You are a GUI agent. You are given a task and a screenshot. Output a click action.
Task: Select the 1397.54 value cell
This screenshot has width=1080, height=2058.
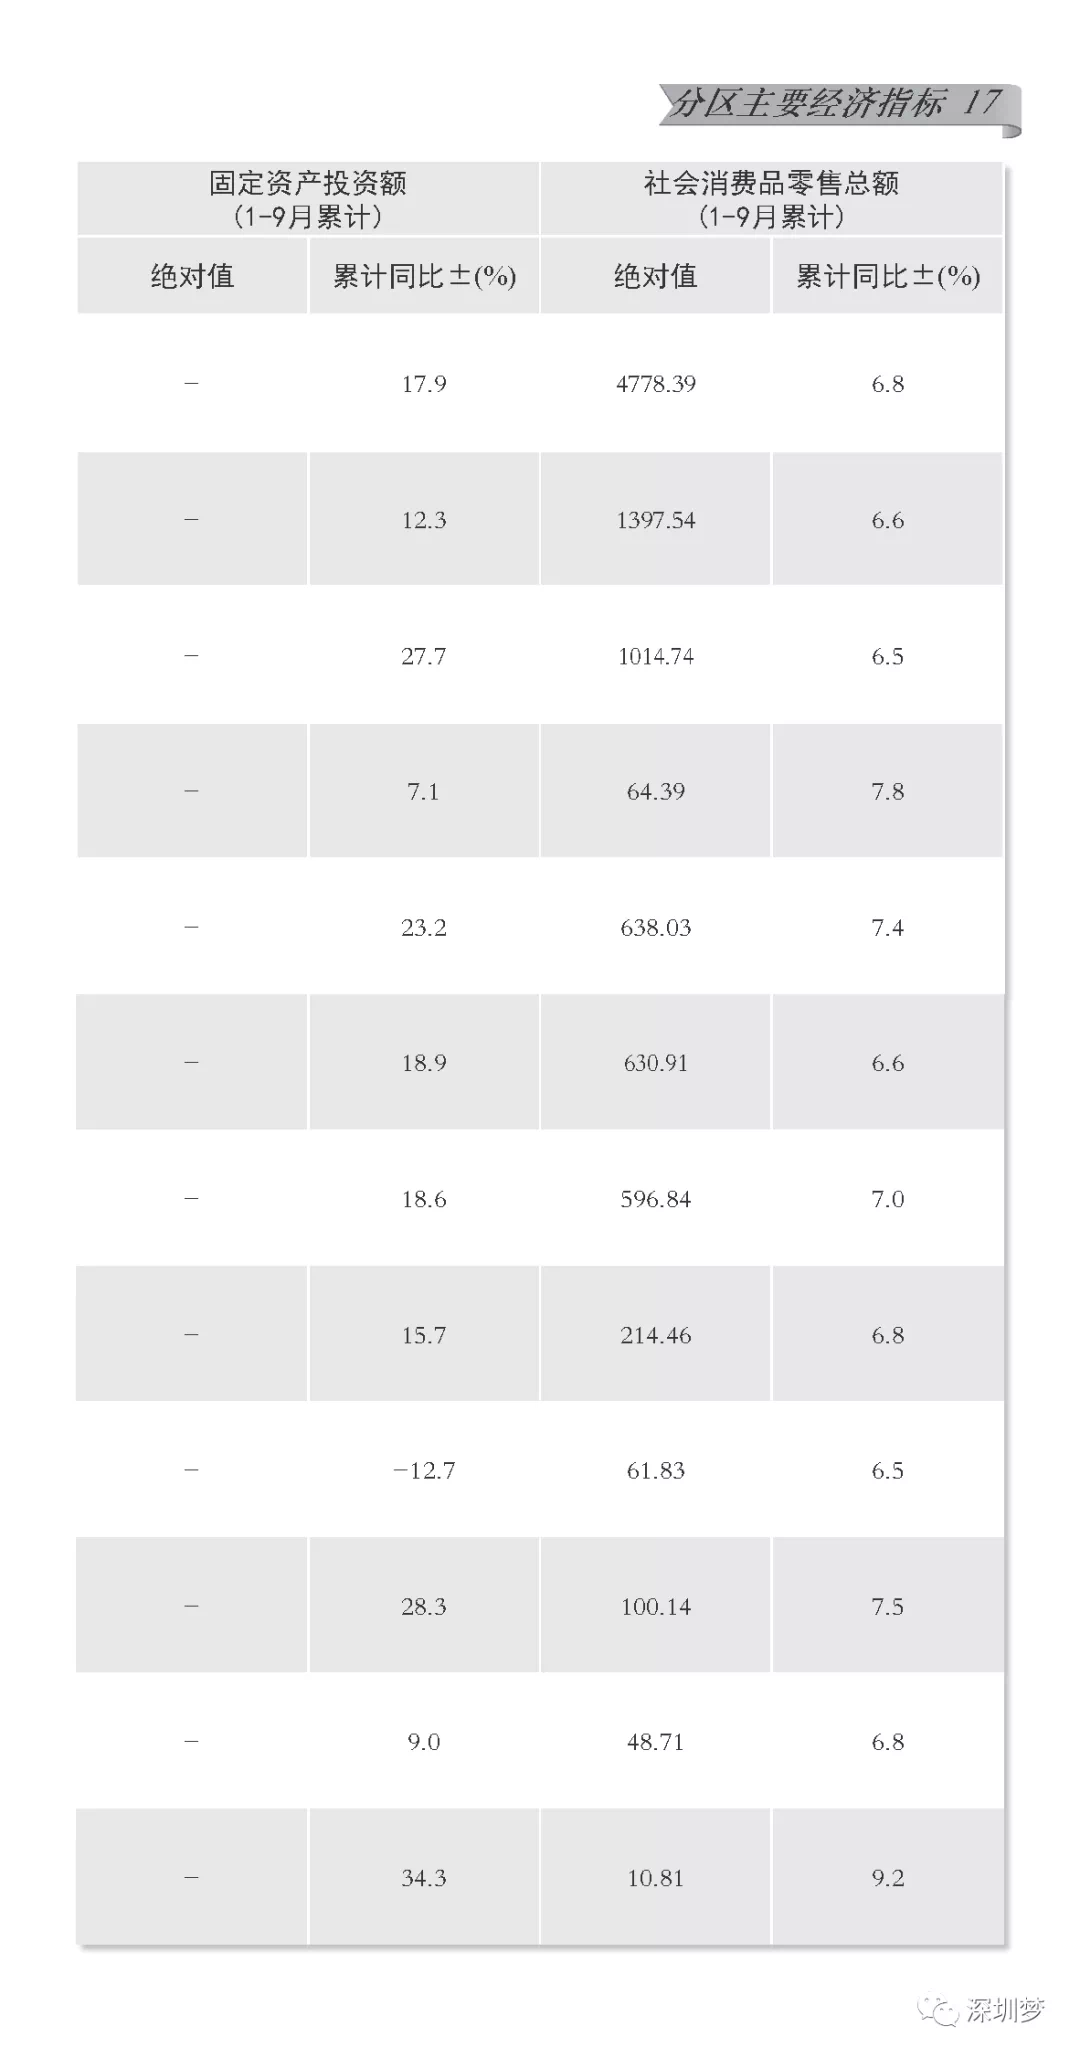point(656,520)
